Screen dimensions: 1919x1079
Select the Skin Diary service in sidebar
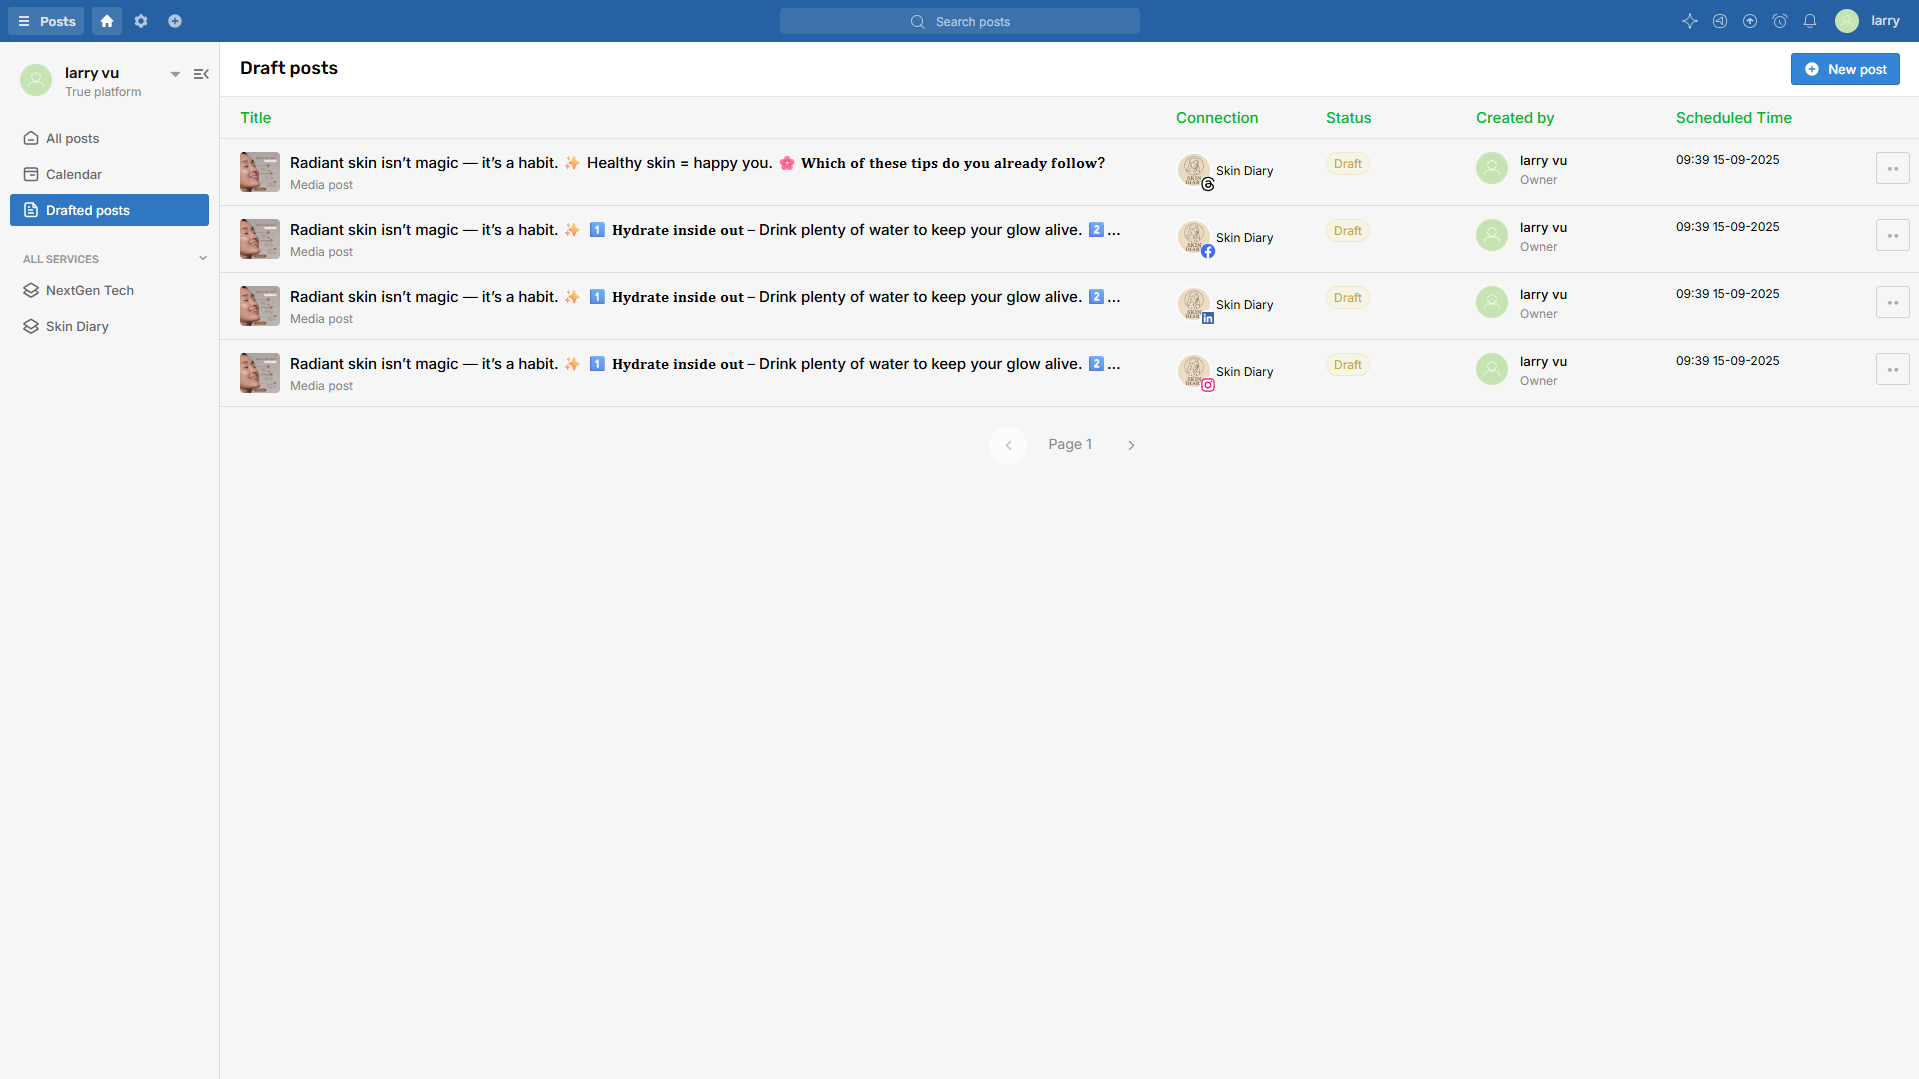click(x=77, y=327)
